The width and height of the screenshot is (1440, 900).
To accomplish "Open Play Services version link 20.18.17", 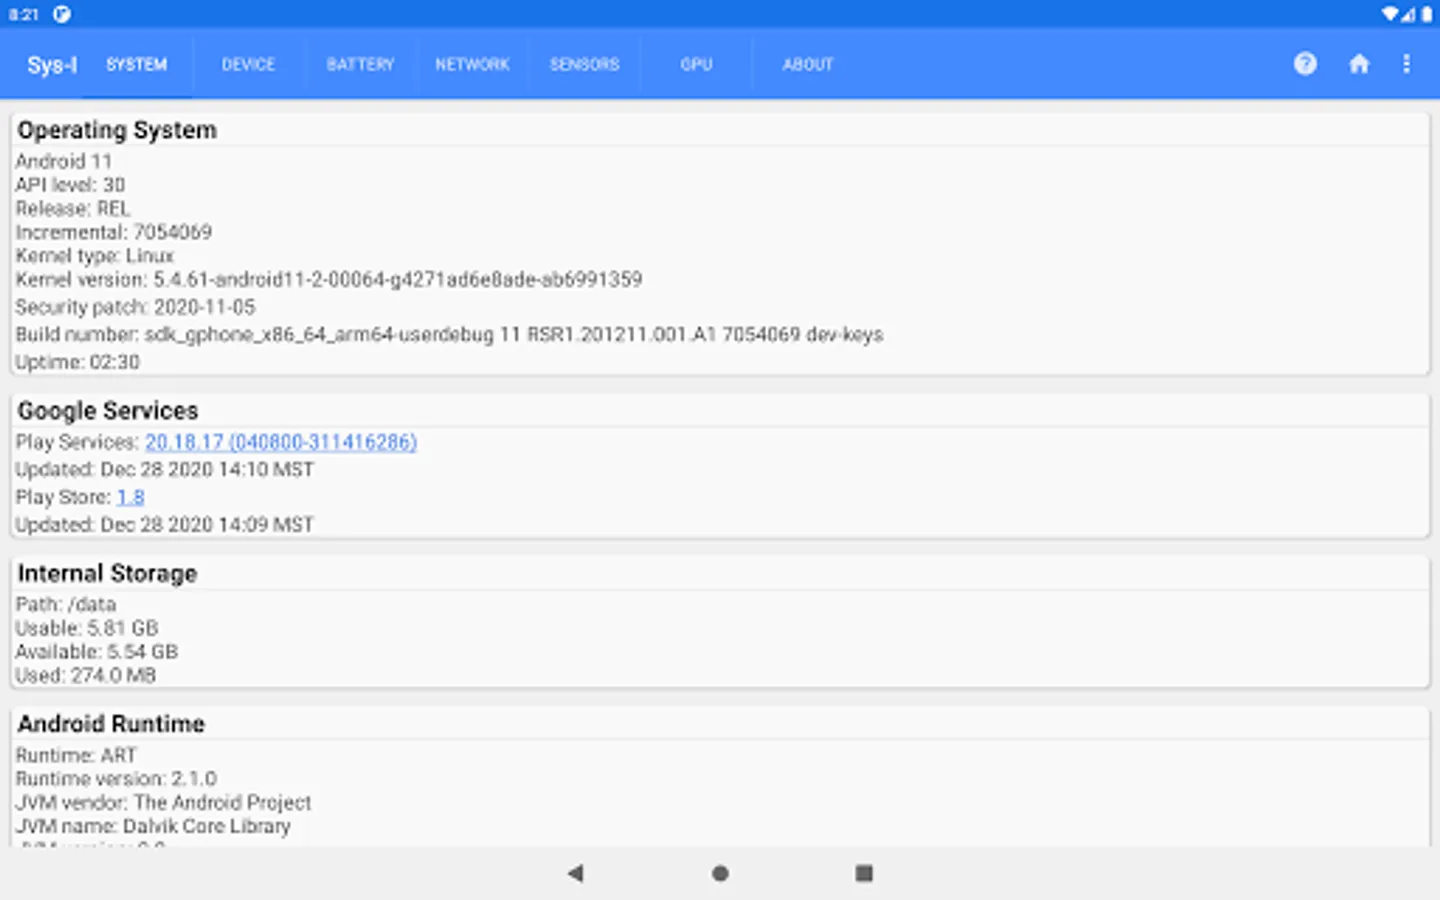I will coord(281,442).
